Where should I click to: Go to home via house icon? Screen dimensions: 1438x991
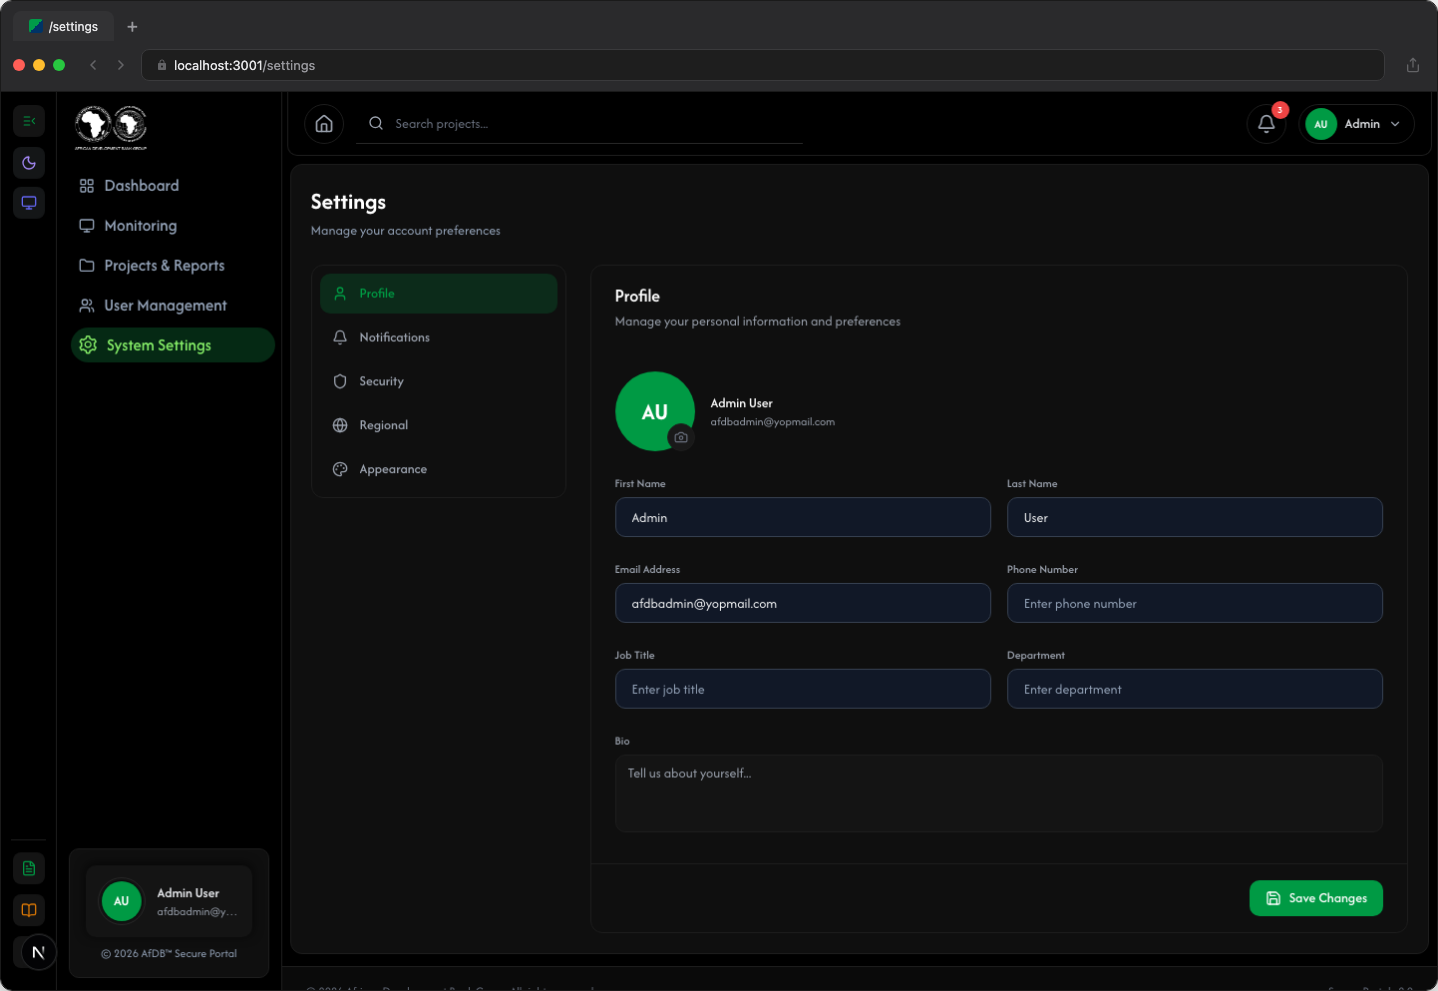click(324, 124)
